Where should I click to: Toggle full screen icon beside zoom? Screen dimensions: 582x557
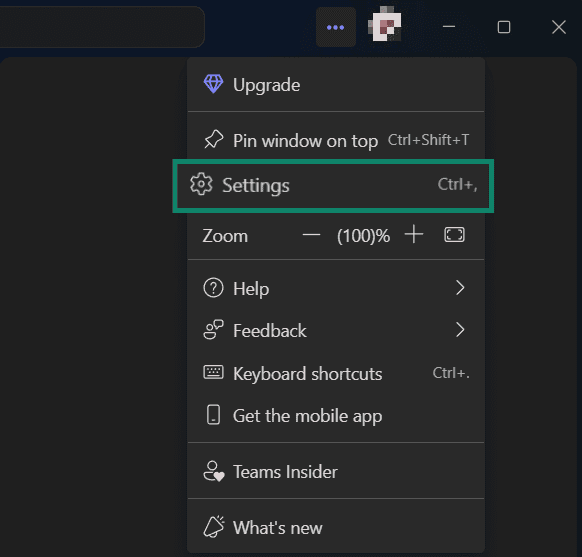tap(454, 235)
